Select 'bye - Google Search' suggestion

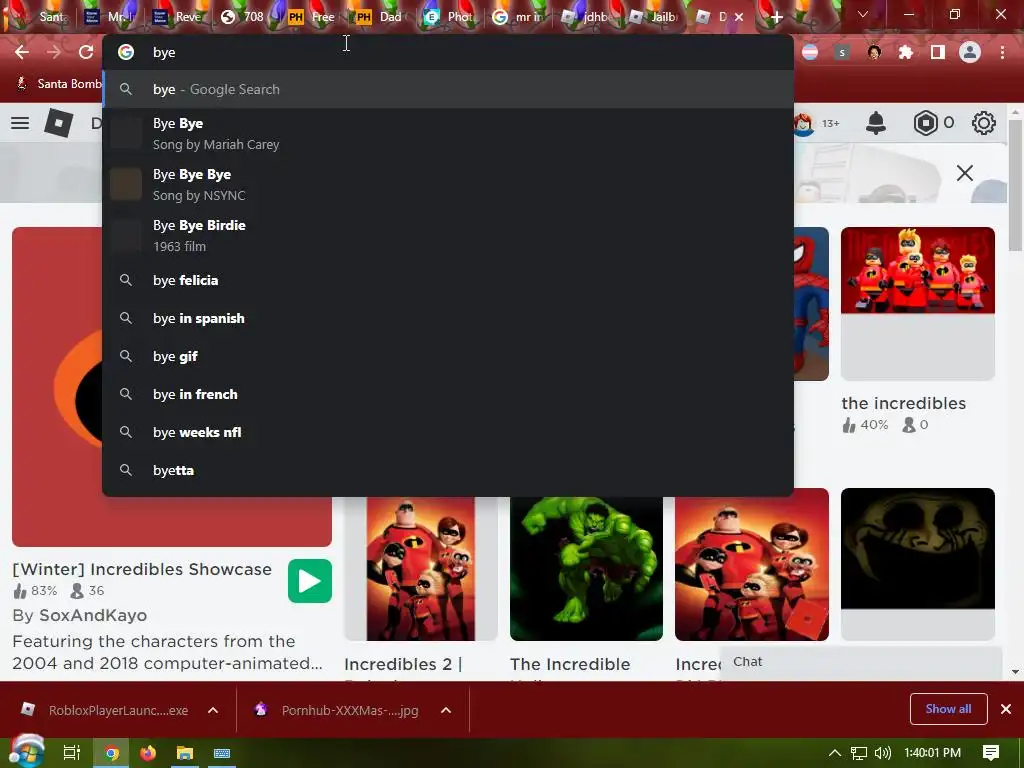tap(448, 89)
